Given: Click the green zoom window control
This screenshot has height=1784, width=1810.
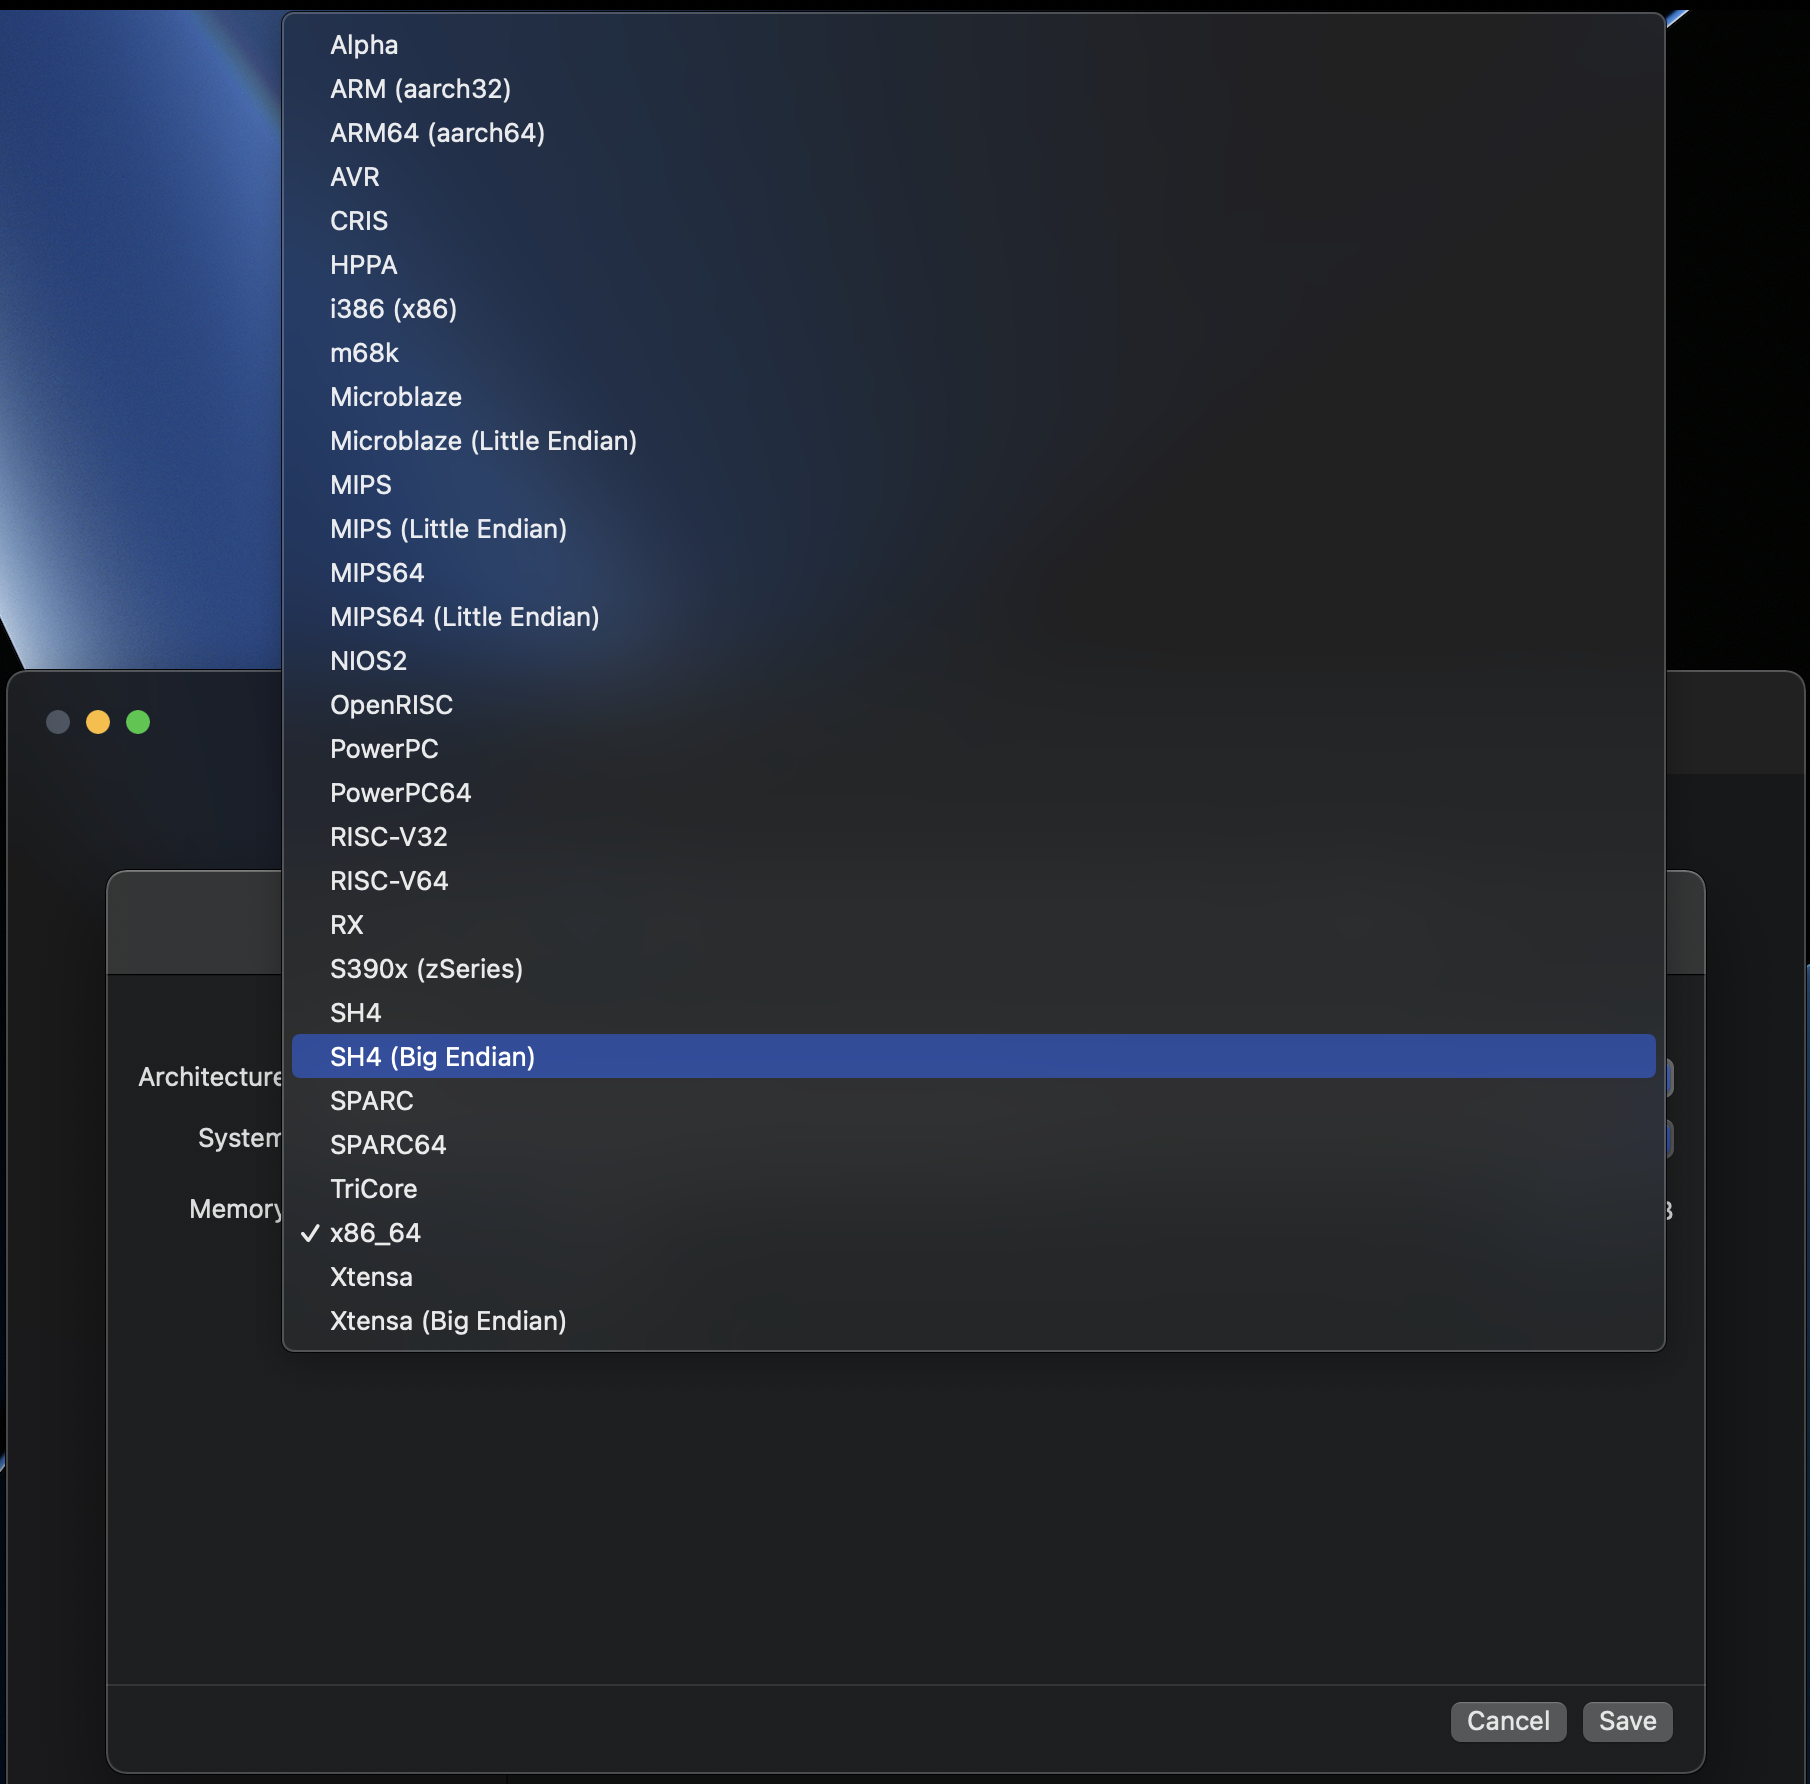Looking at the screenshot, I should pos(139,721).
